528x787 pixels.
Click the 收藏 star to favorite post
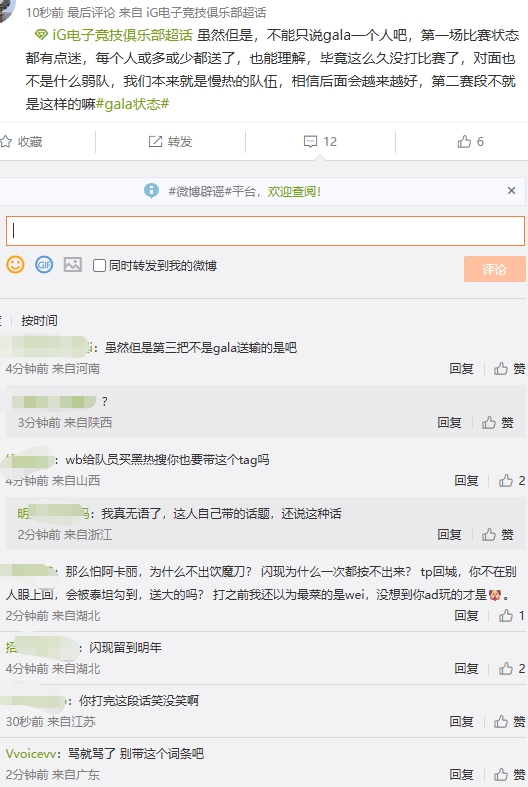(6, 142)
